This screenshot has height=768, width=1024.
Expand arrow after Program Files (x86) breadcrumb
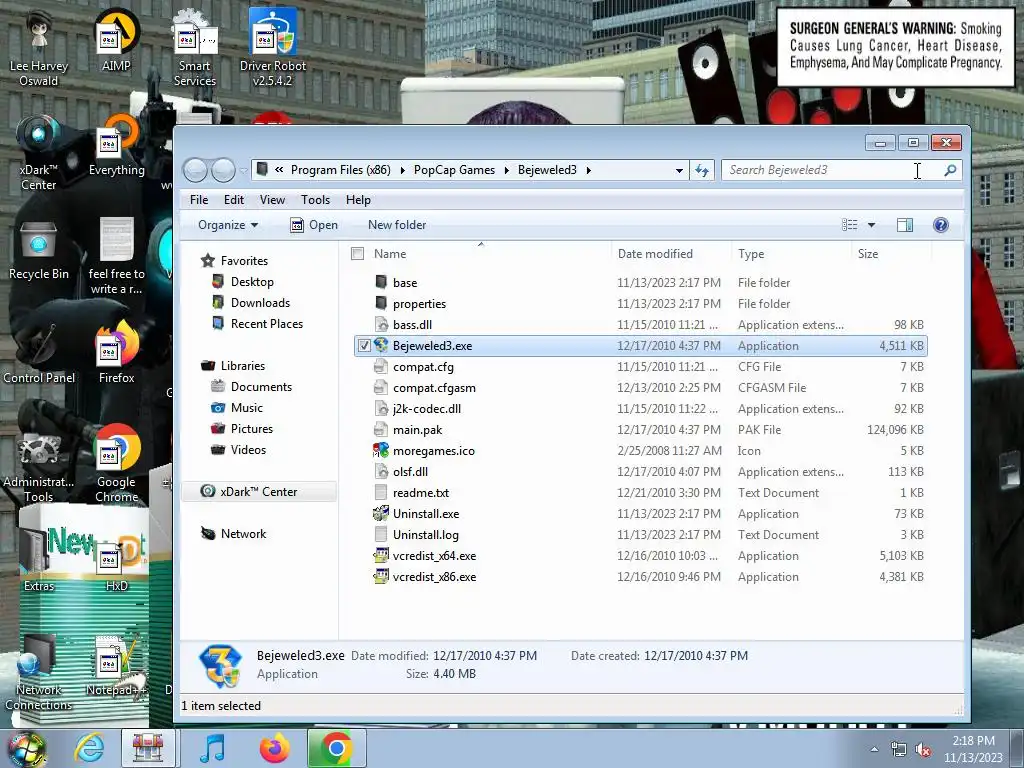pyautogui.click(x=402, y=170)
